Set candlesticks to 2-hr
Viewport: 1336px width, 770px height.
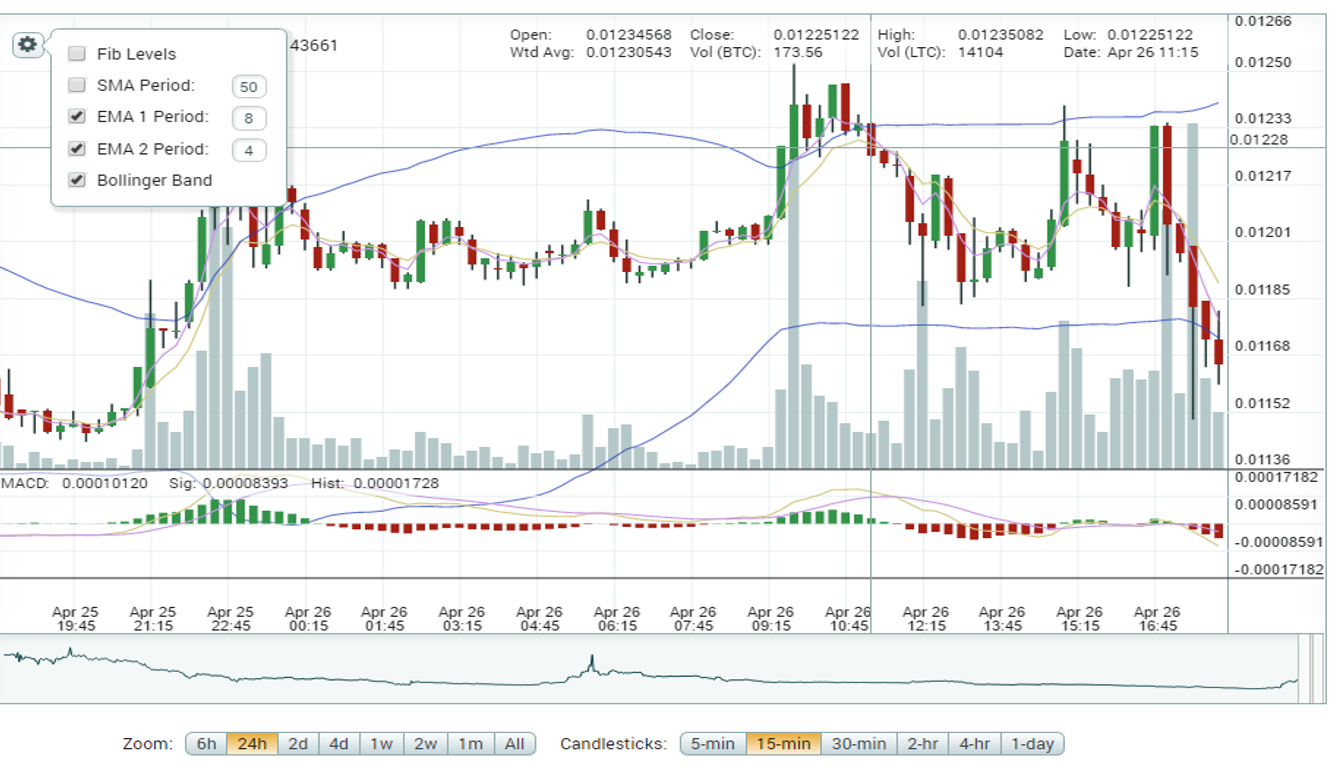(922, 744)
